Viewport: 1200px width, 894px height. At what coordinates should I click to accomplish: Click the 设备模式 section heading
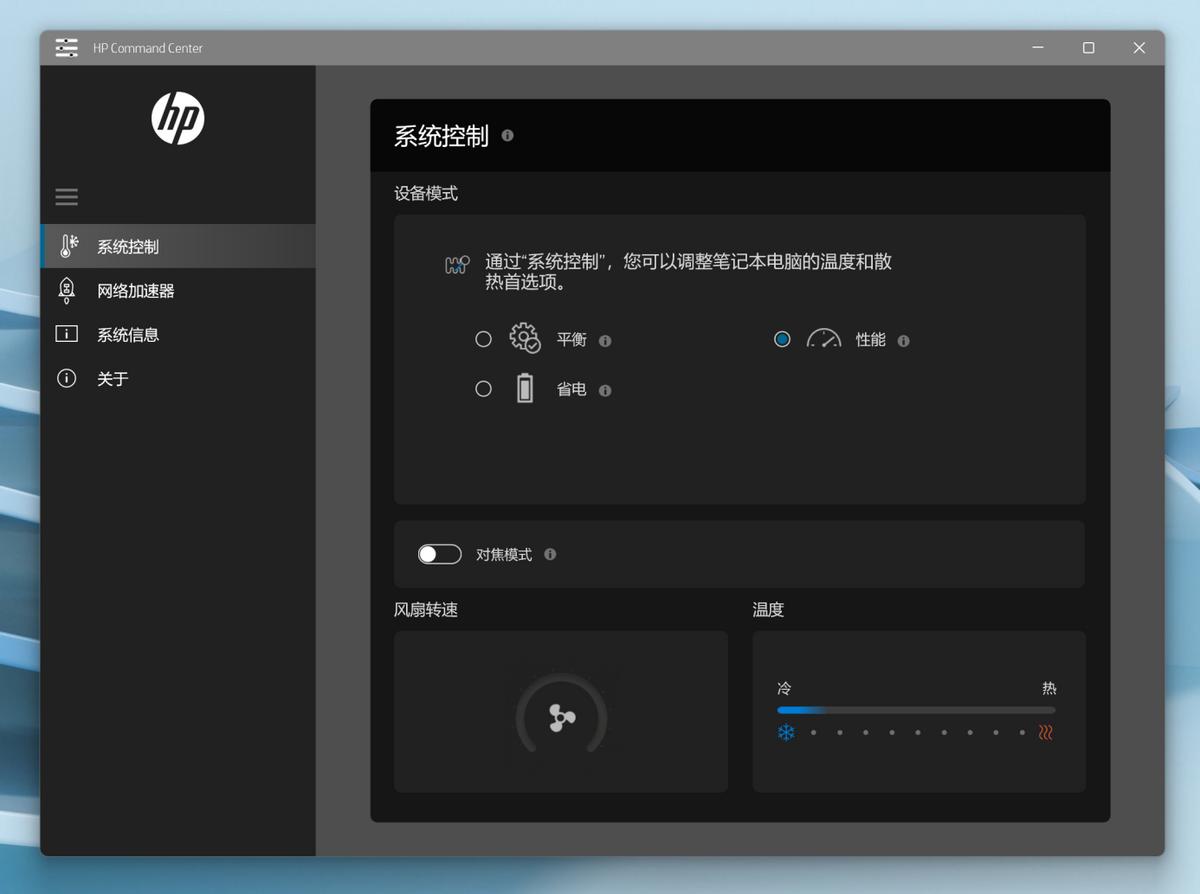(x=426, y=193)
